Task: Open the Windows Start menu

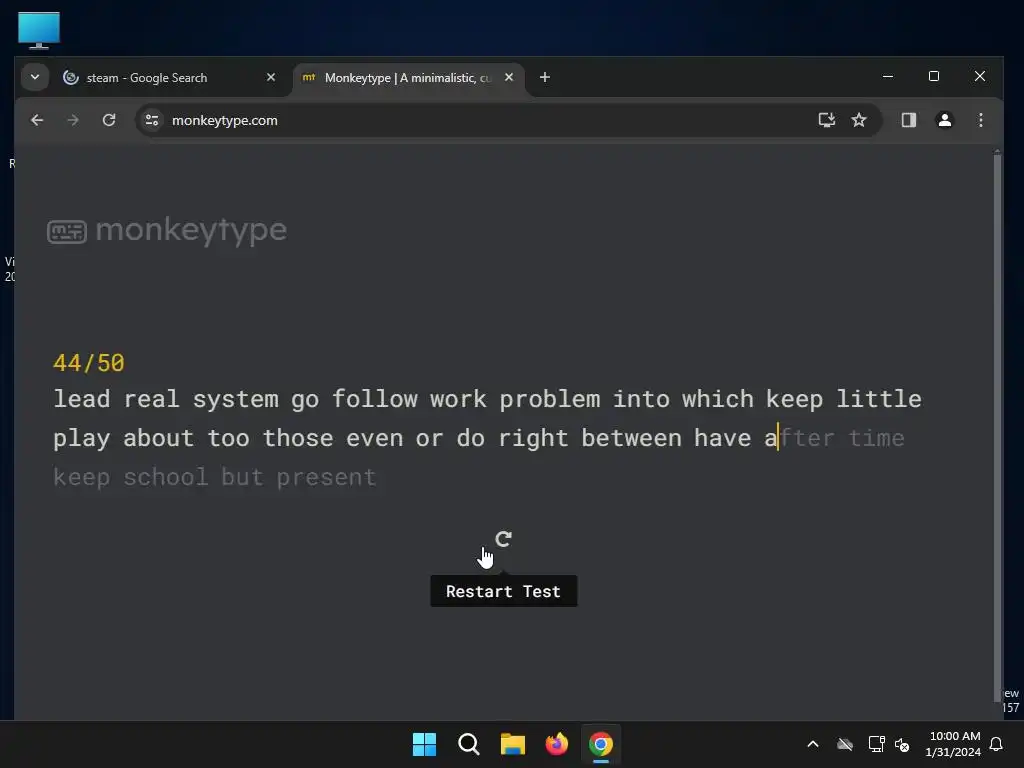Action: 424,744
